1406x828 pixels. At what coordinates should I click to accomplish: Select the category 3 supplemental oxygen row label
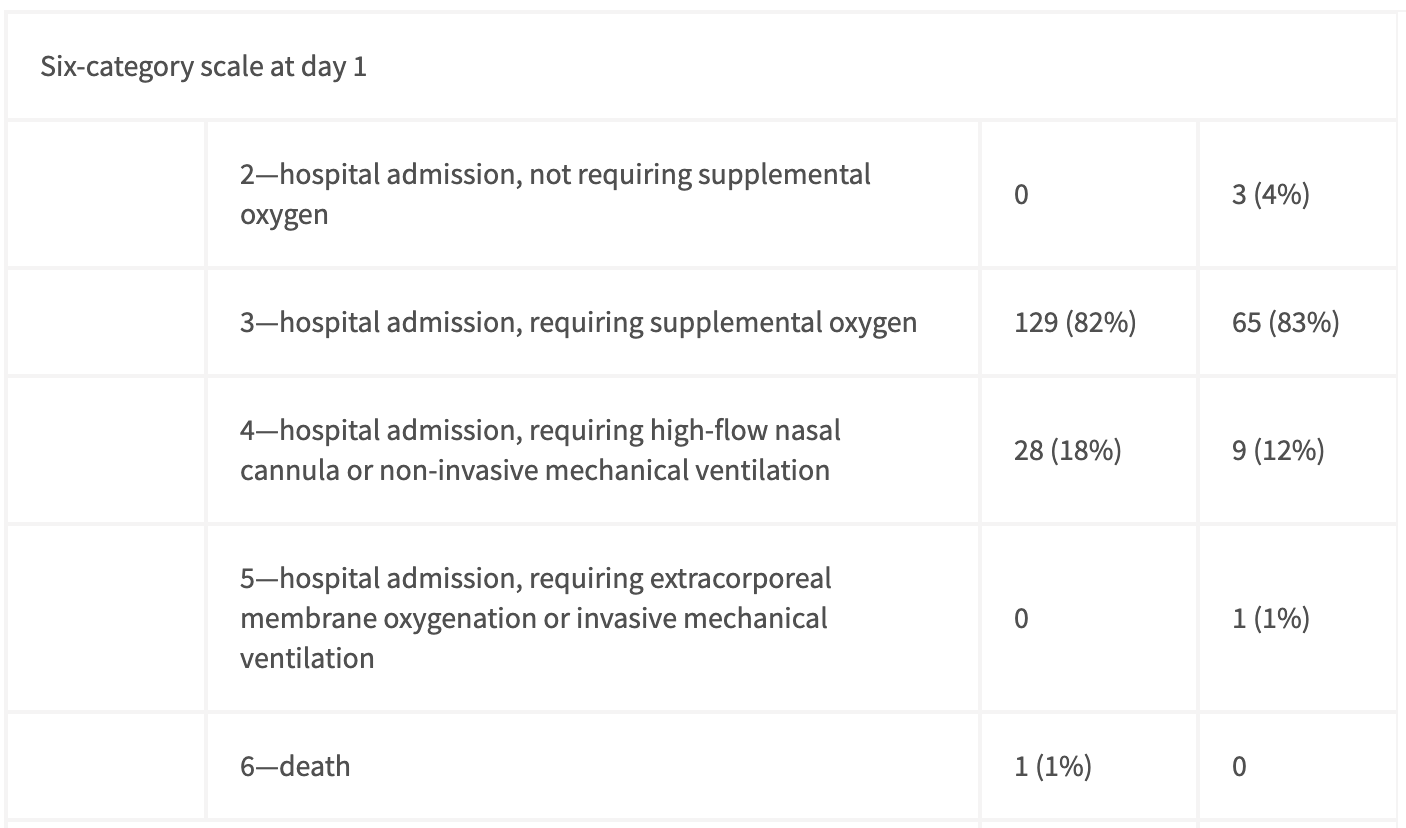[578, 322]
